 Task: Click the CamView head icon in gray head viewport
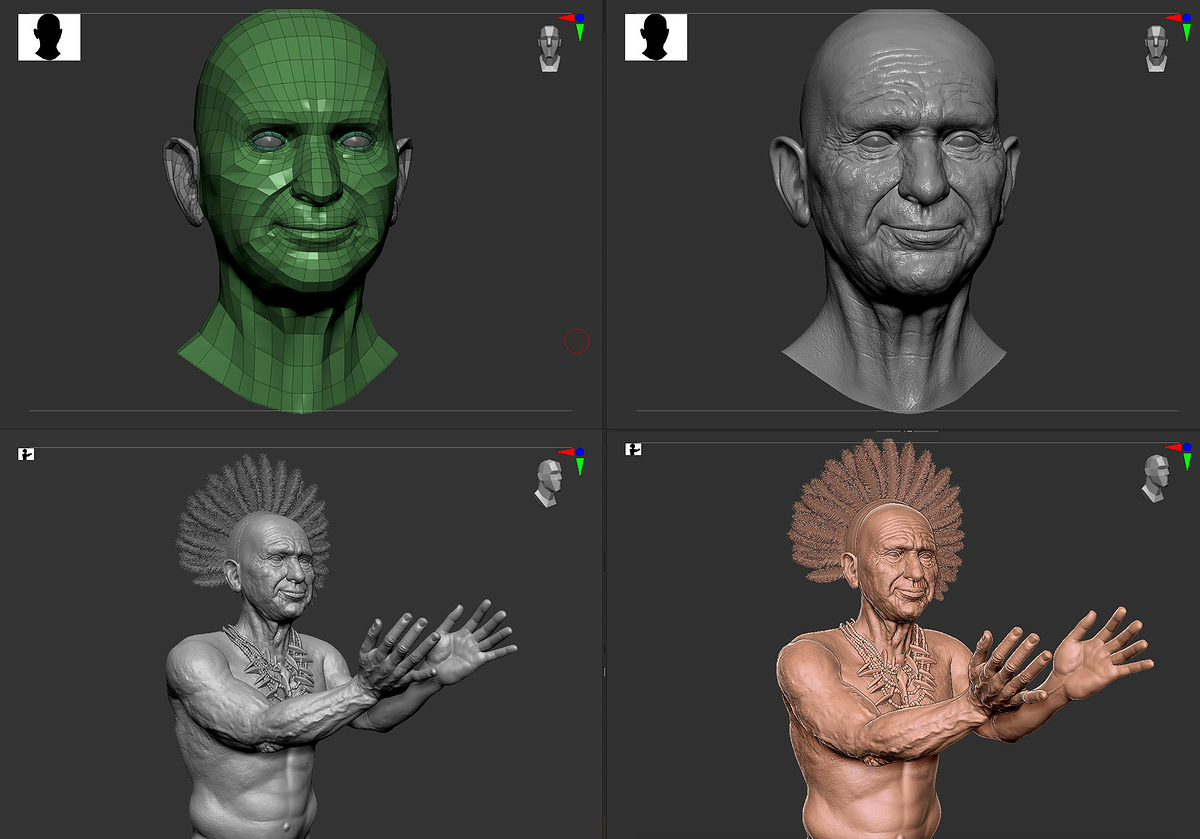(x=1155, y=48)
